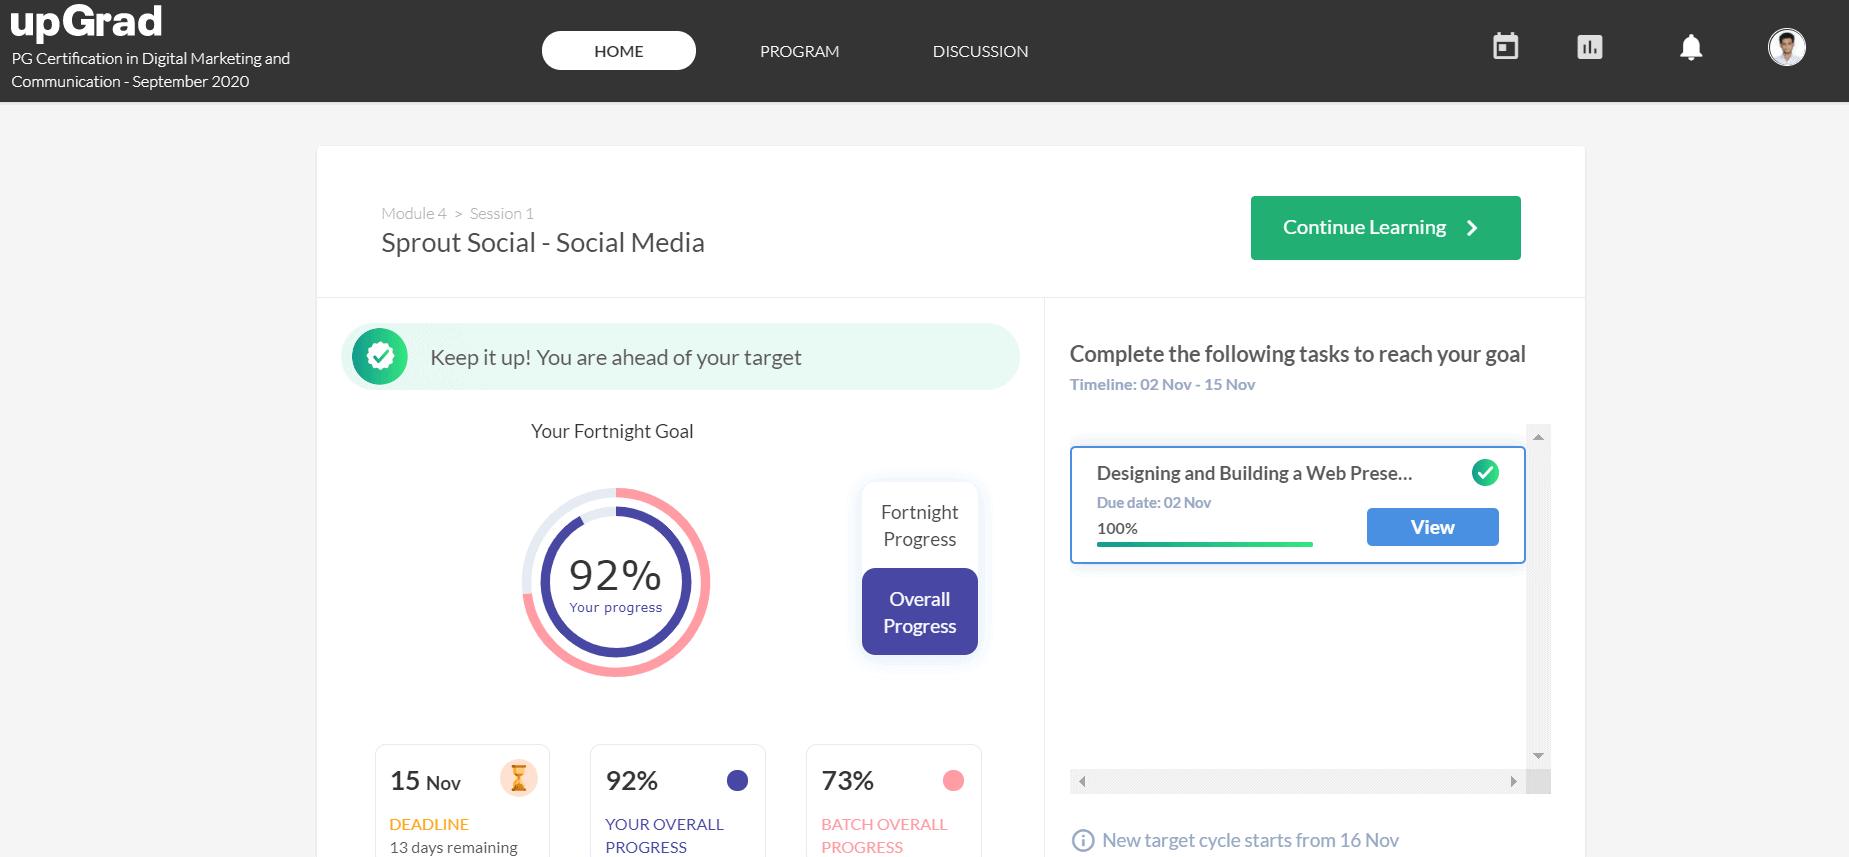Click the hourglass deadline icon

point(518,777)
